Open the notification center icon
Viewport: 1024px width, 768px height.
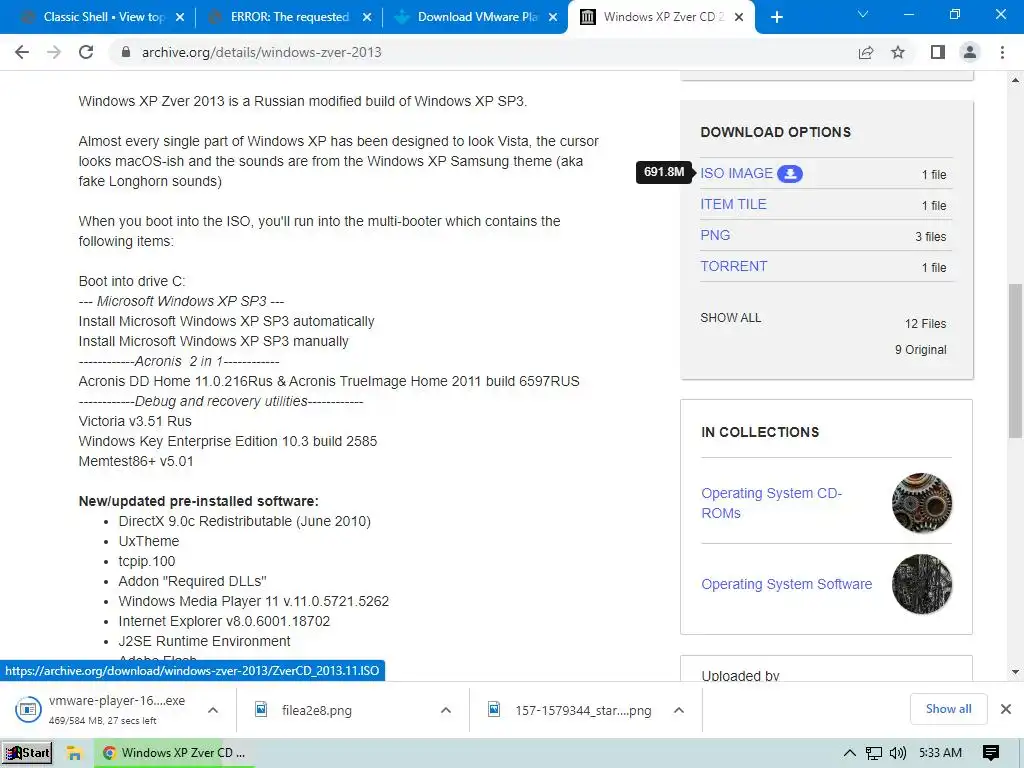pyautogui.click(x=991, y=753)
